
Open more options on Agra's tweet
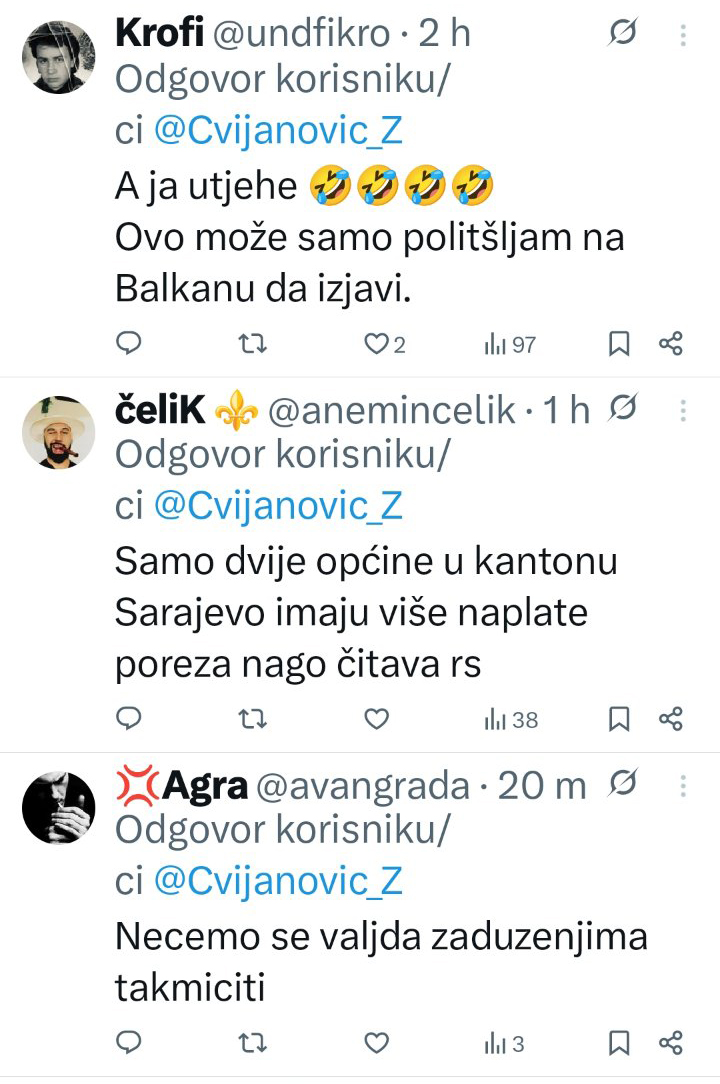click(x=684, y=786)
